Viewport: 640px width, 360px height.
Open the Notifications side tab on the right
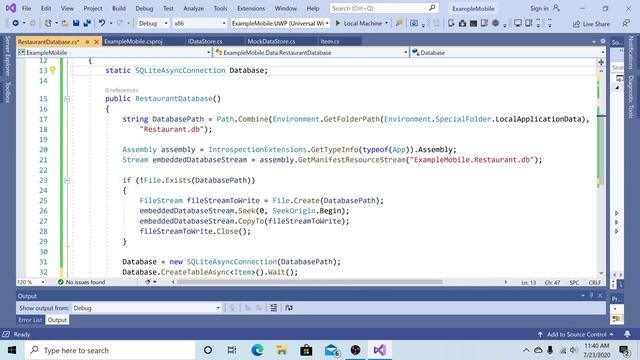pos(631,53)
